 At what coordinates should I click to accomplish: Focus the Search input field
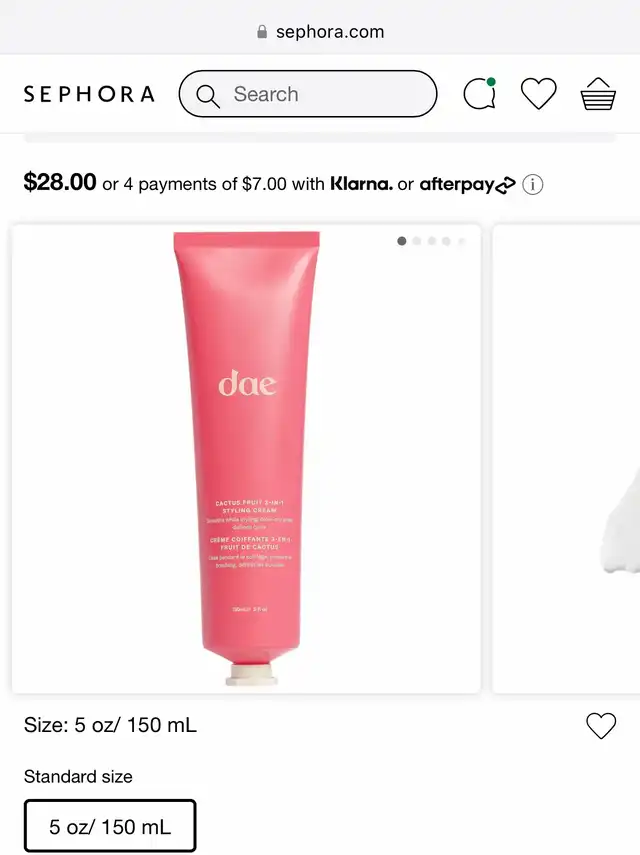pos(308,94)
